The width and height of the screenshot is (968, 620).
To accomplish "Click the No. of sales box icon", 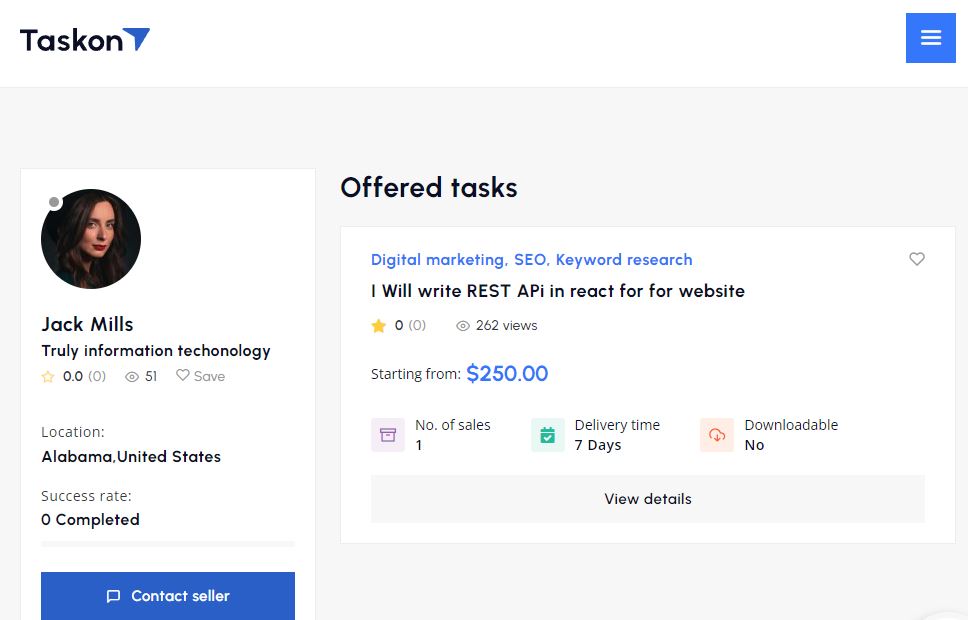I will point(388,435).
